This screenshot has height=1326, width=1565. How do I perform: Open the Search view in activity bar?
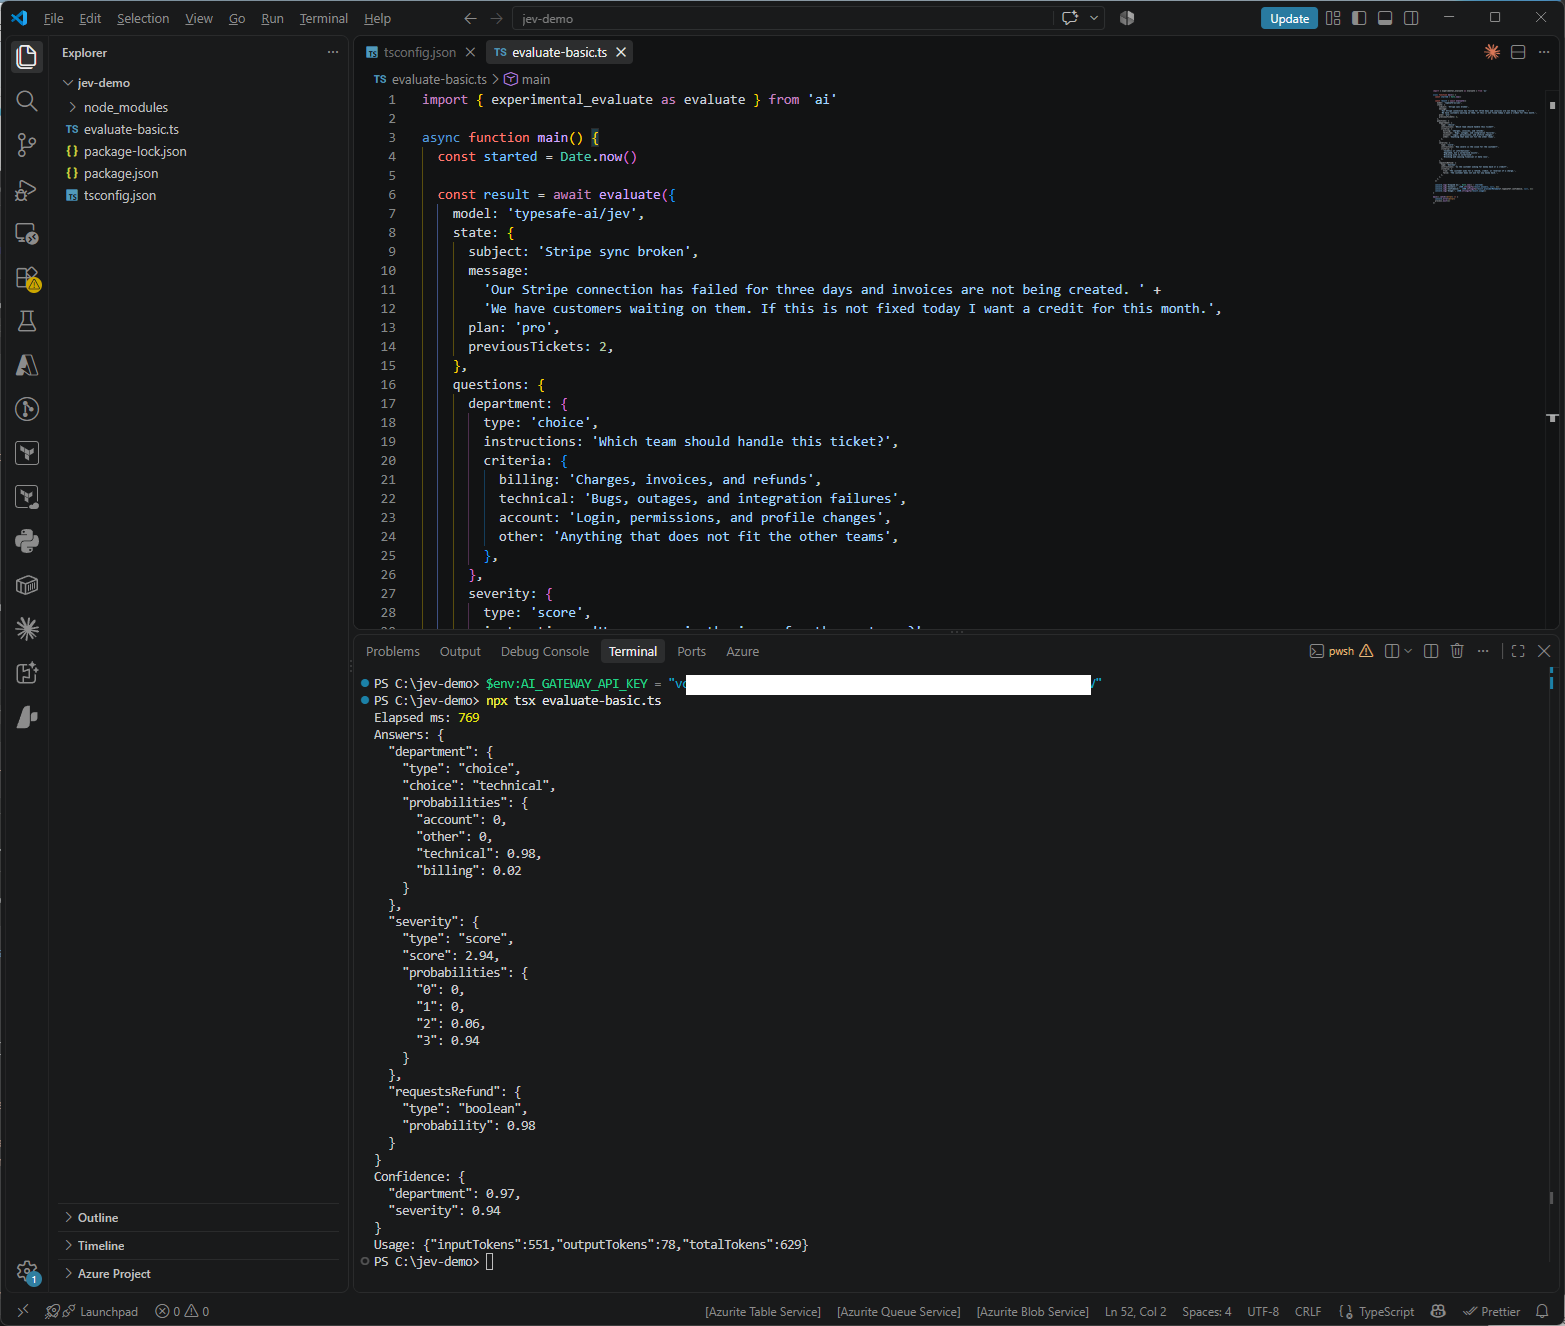tap(27, 101)
